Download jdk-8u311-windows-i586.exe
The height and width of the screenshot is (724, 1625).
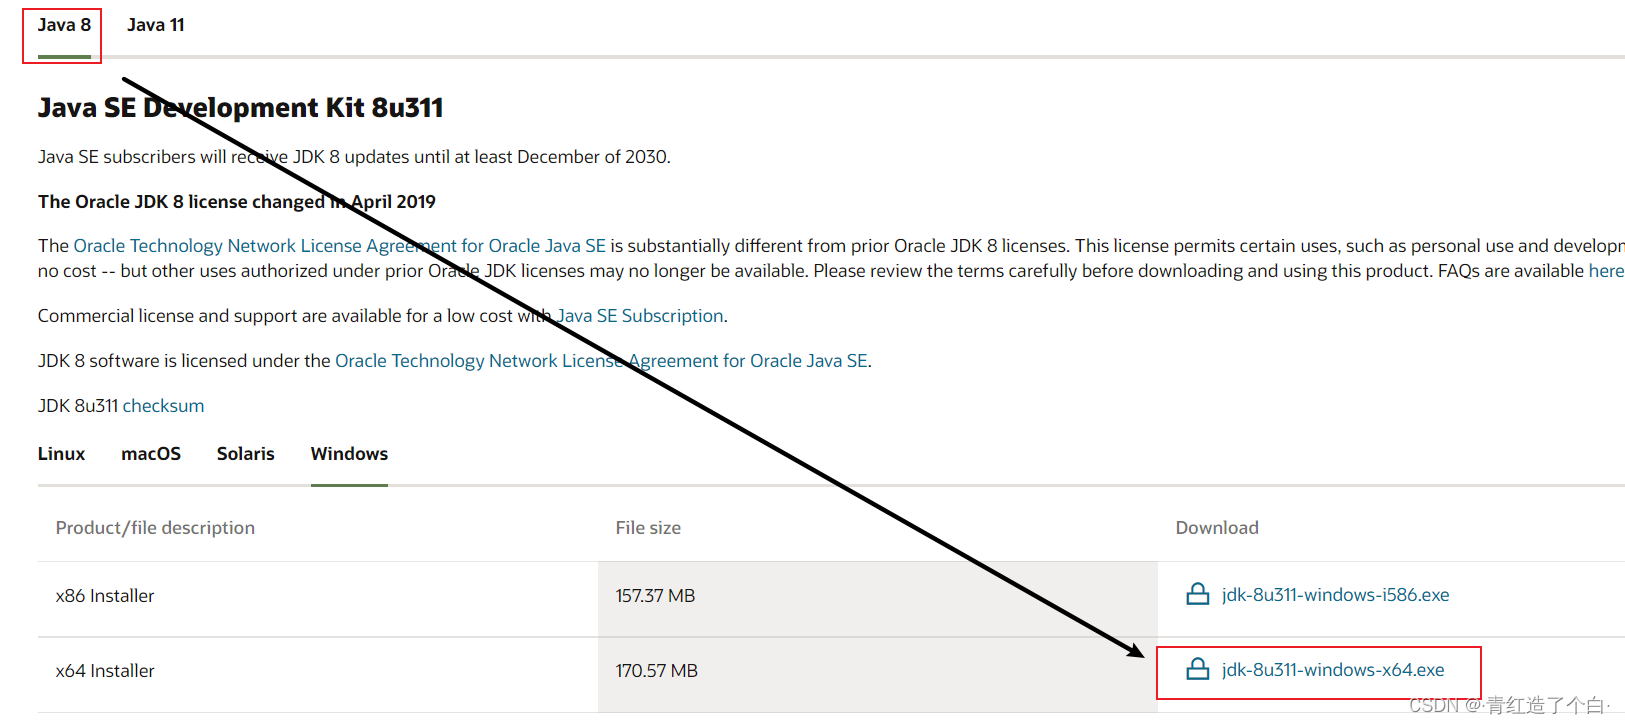1335,595
